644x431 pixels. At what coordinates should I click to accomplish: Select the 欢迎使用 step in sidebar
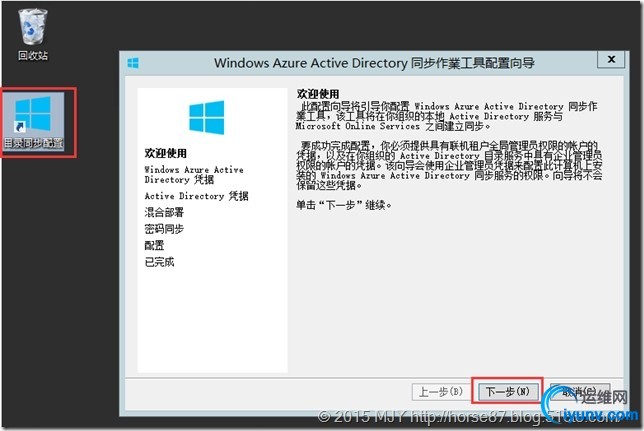click(166, 153)
